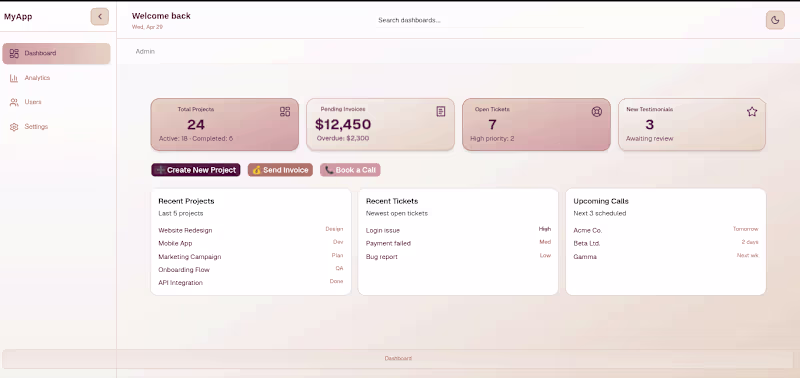
Task: Toggle dark mode with moon icon
Action: [x=775, y=20]
